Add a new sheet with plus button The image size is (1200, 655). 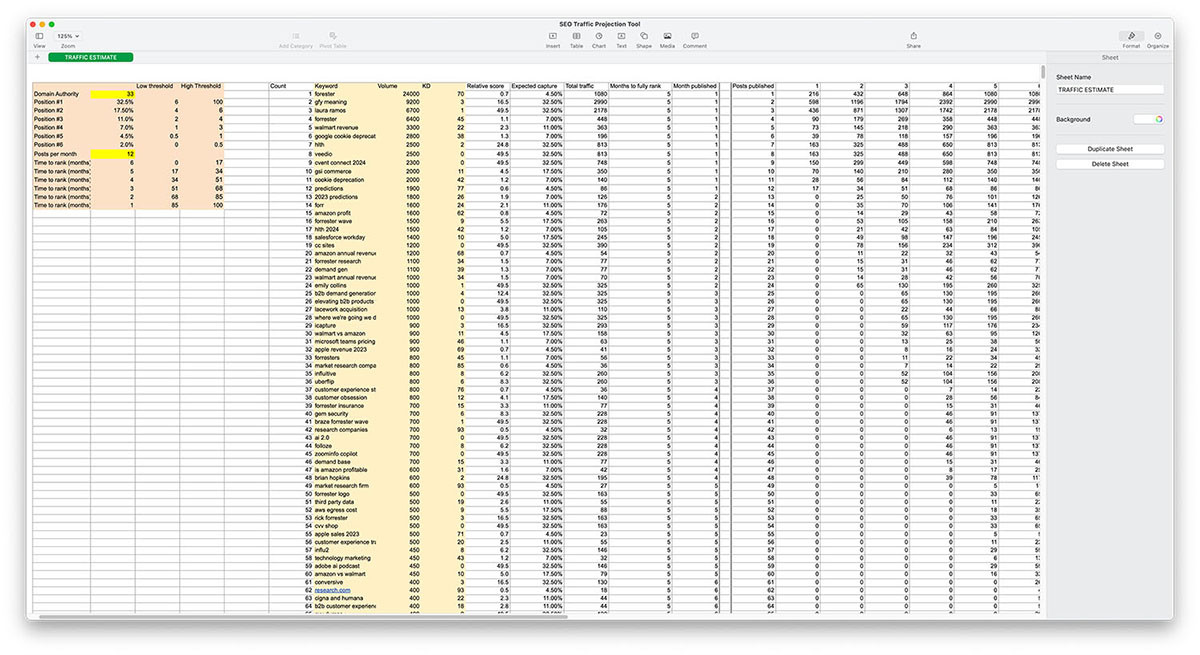point(37,58)
